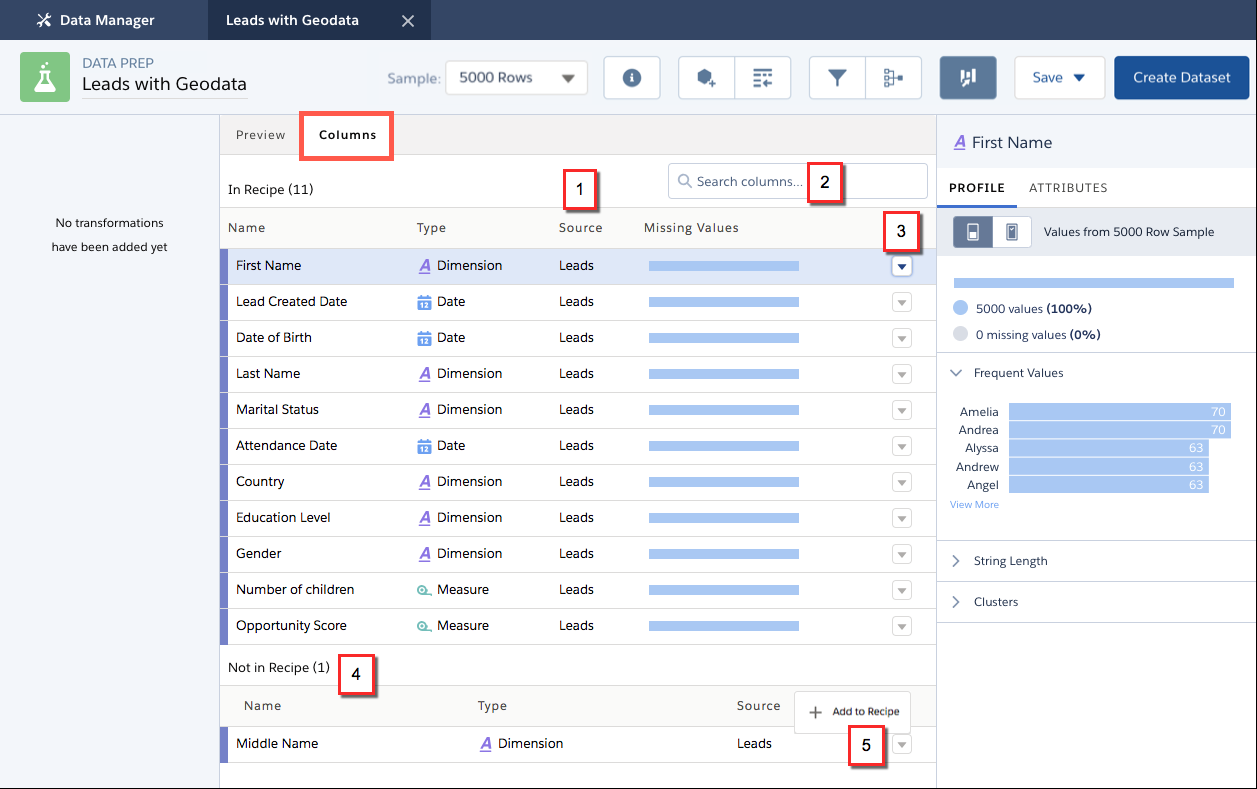Click the branching structure icon button
Screen dimensions: 1257x789
pos(893,77)
